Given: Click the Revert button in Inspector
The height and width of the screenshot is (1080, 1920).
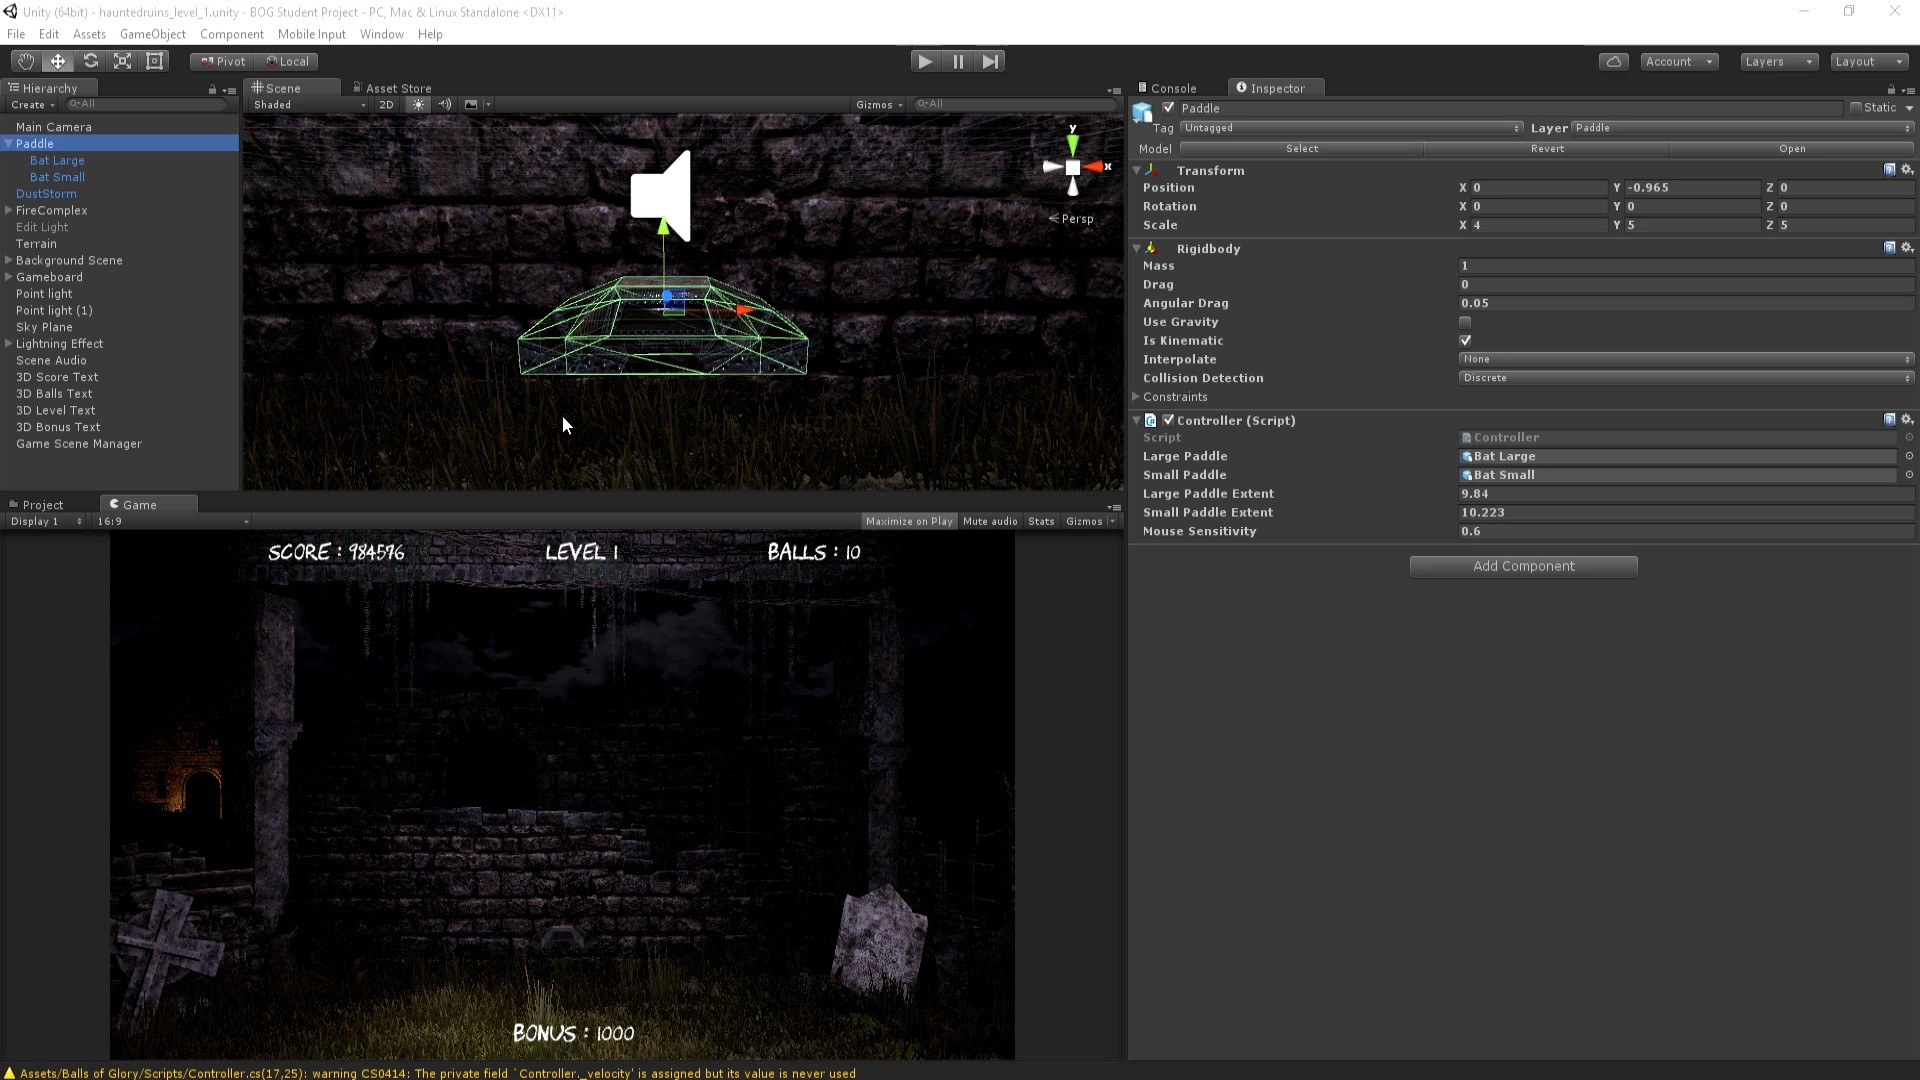Looking at the screenshot, I should pyautogui.click(x=1547, y=148).
